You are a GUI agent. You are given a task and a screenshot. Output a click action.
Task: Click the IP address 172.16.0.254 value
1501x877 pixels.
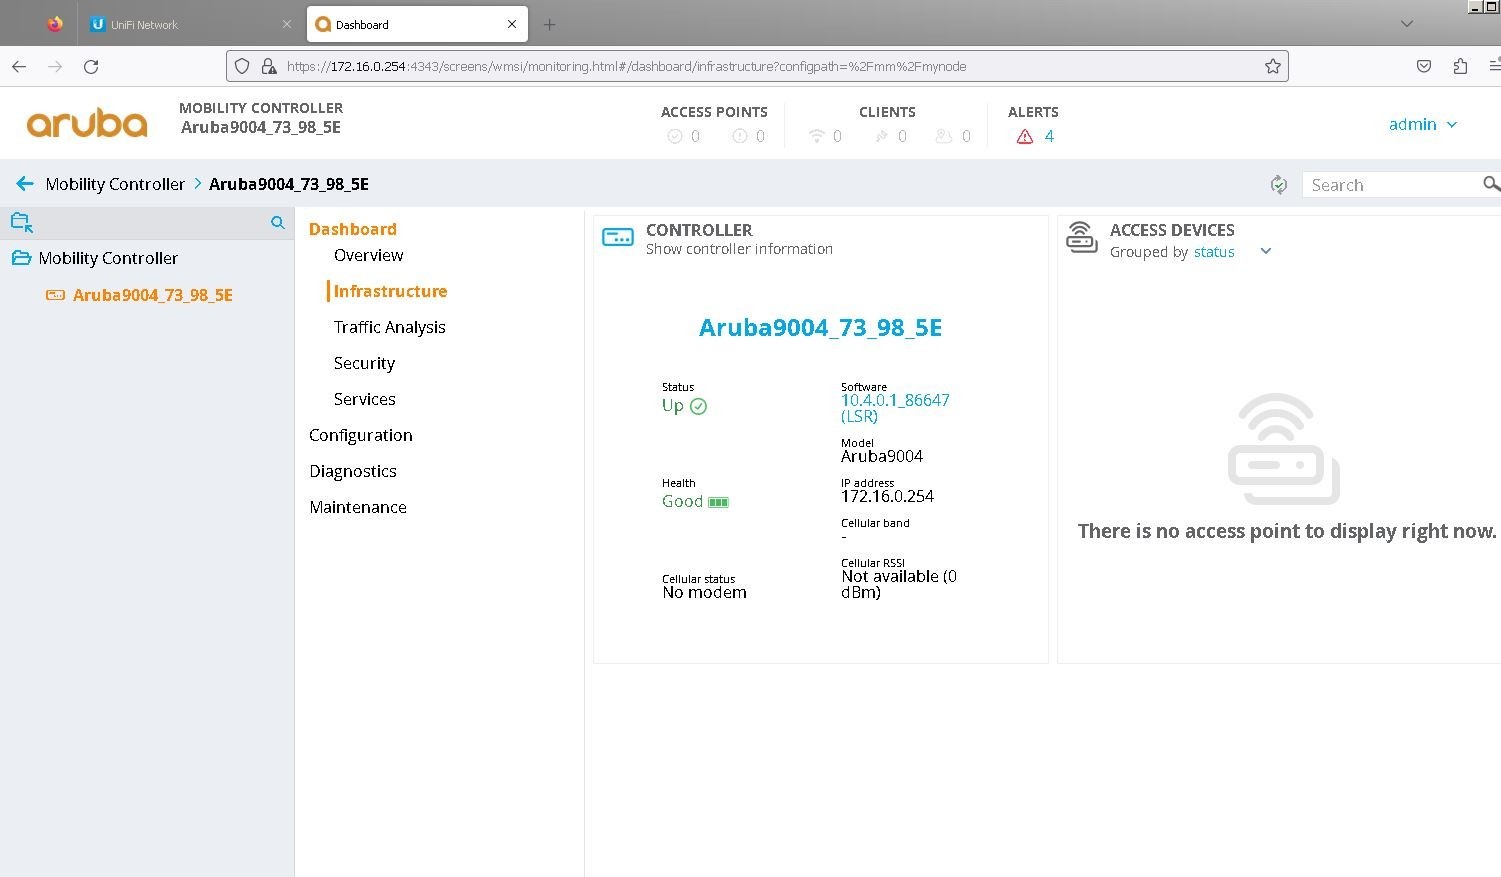click(887, 496)
